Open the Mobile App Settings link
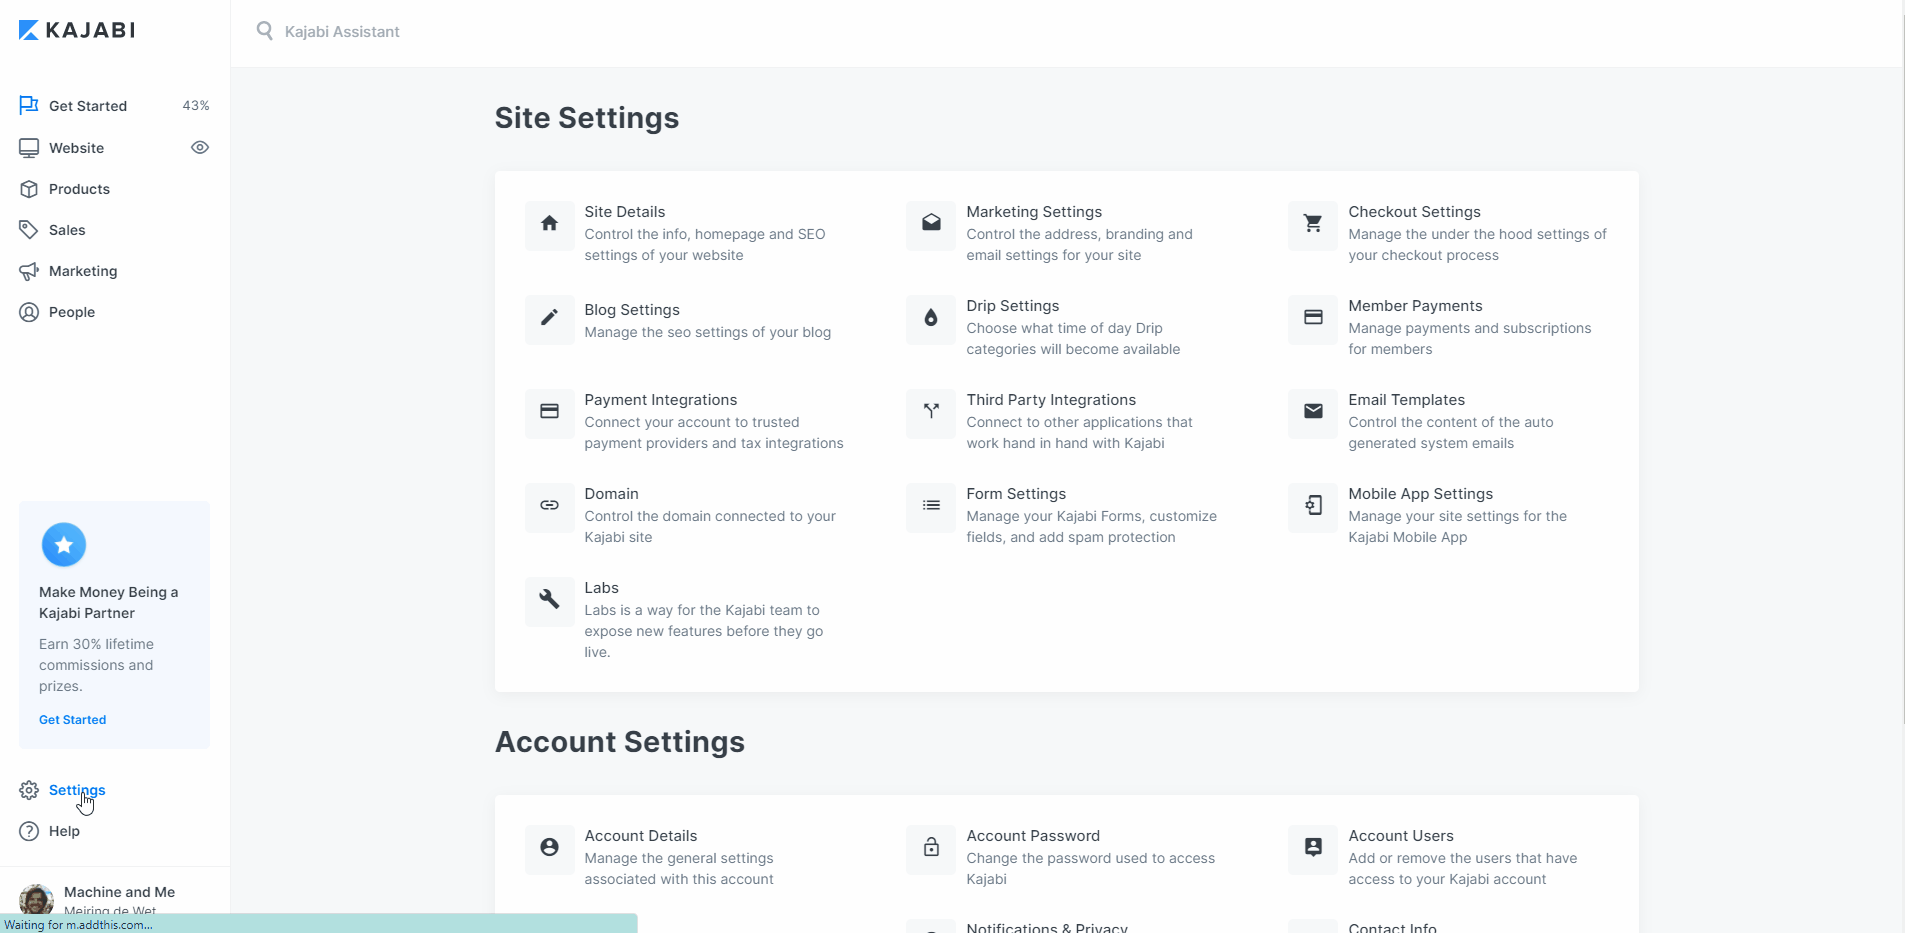The width and height of the screenshot is (1905, 933). (1420, 494)
